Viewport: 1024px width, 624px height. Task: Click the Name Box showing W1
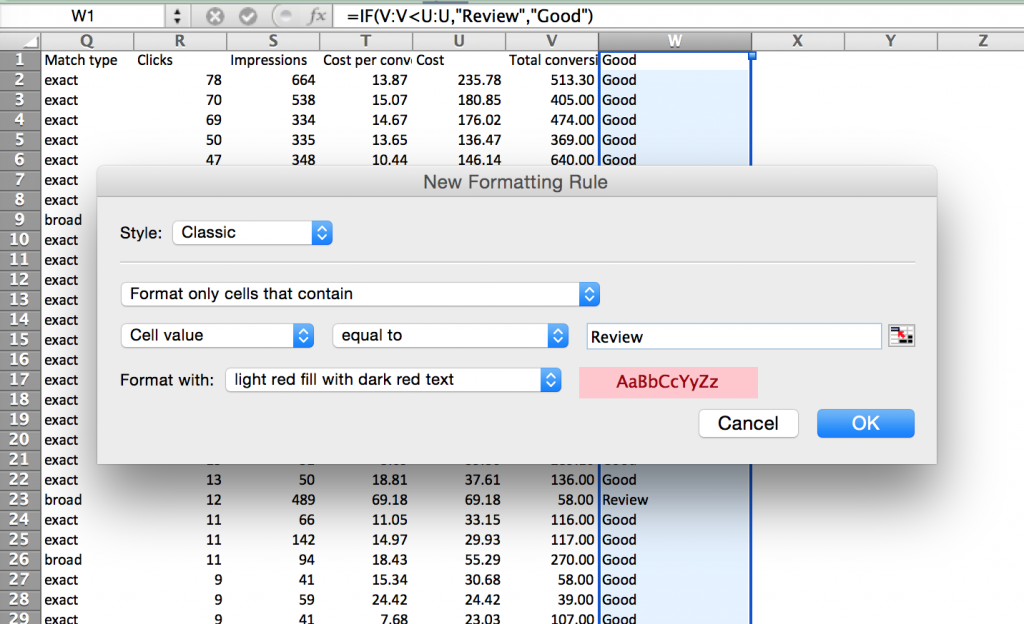(x=83, y=16)
